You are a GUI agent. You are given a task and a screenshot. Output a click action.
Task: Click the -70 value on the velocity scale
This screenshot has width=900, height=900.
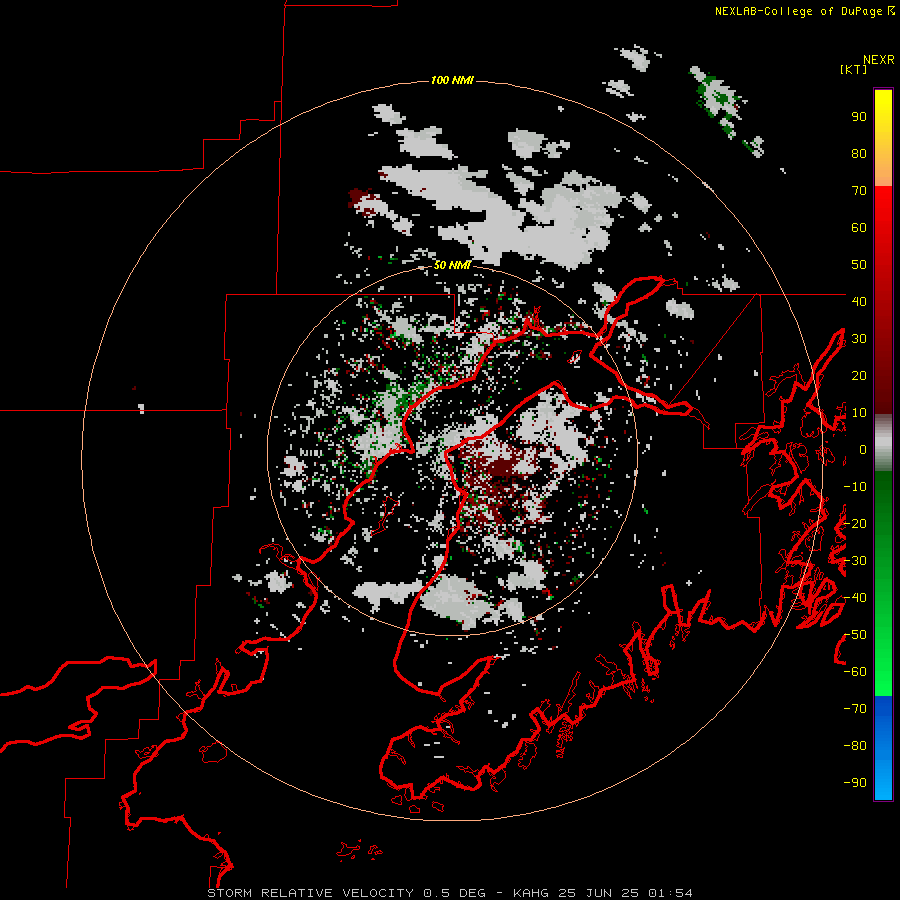point(855,709)
